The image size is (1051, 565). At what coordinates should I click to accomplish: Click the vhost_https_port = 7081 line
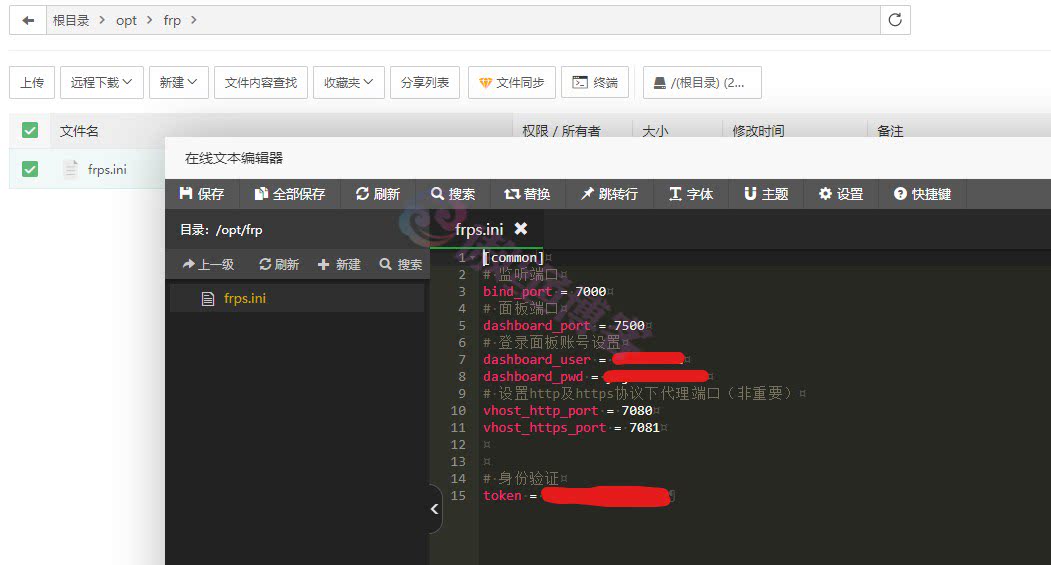click(572, 427)
